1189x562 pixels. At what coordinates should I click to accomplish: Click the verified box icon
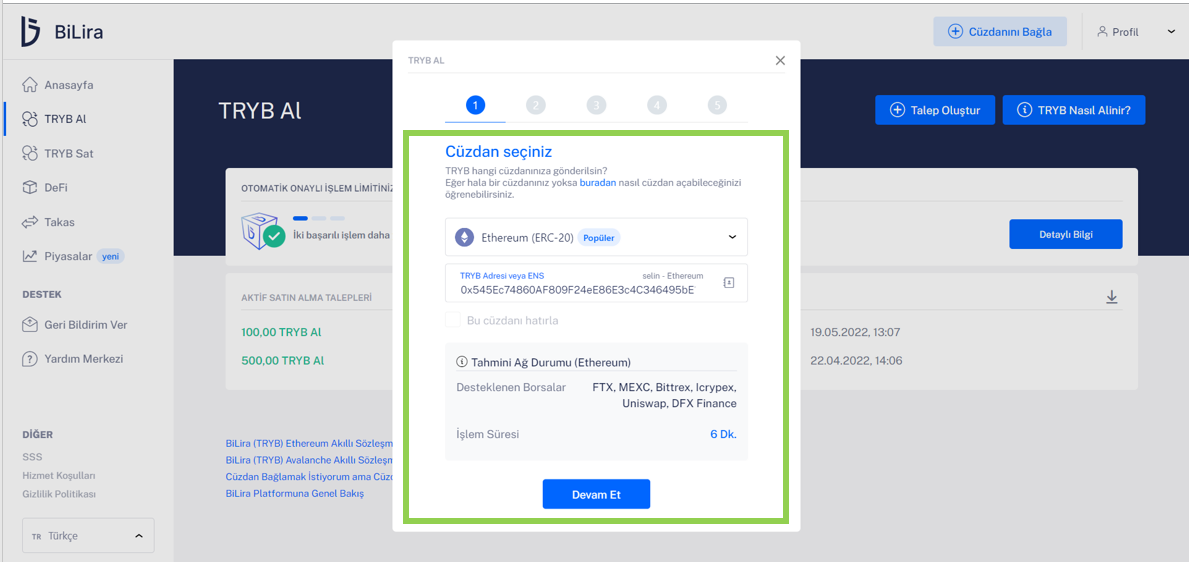[262, 231]
